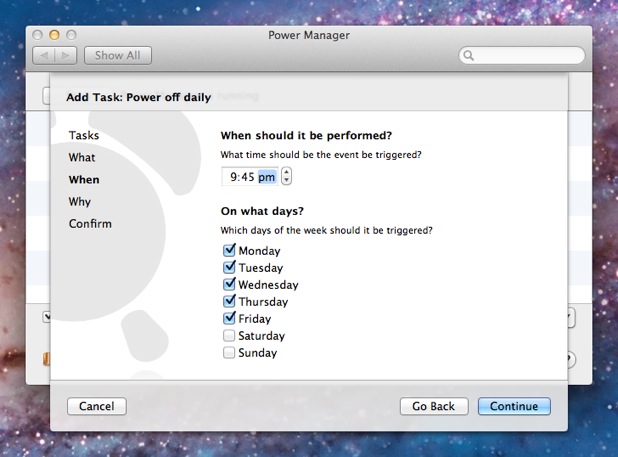Click the forward navigation arrow
This screenshot has width=618, height=457.
(66, 56)
